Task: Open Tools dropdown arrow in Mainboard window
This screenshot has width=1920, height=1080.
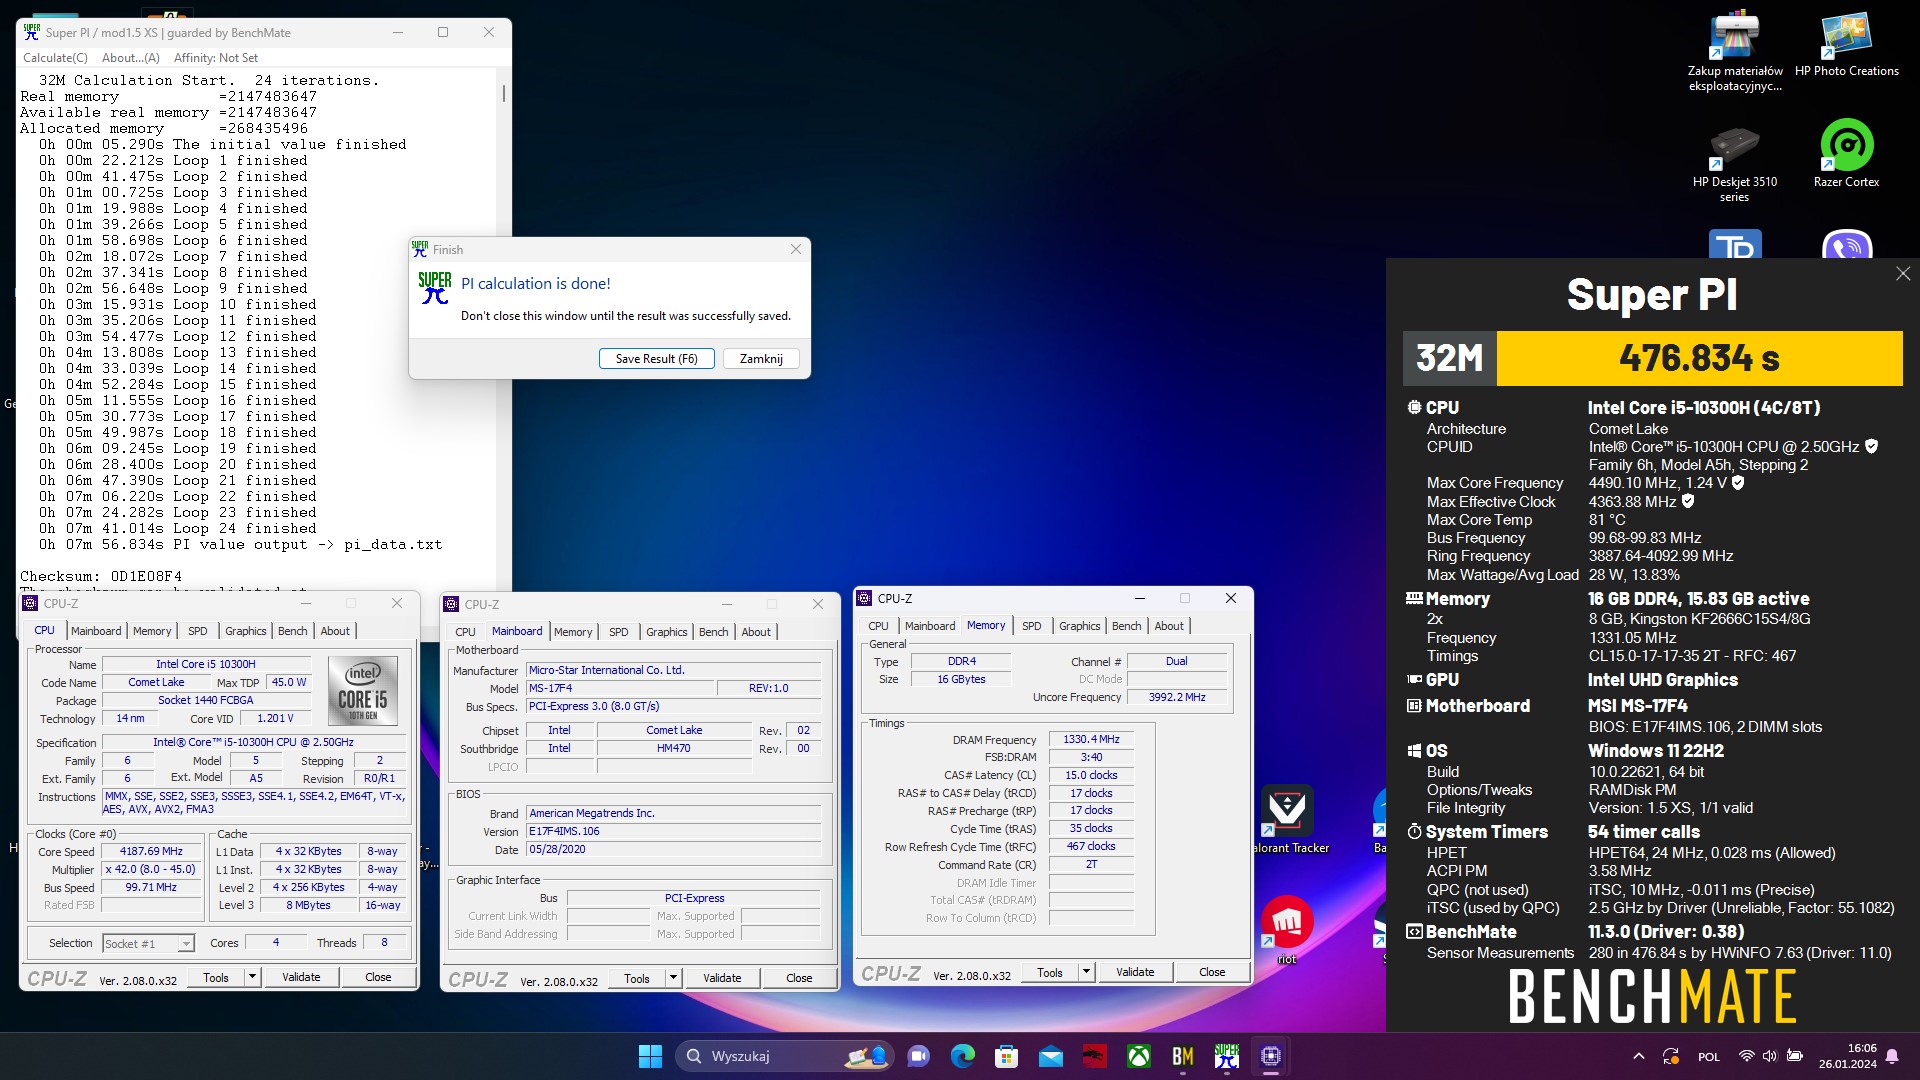Action: coord(673,978)
